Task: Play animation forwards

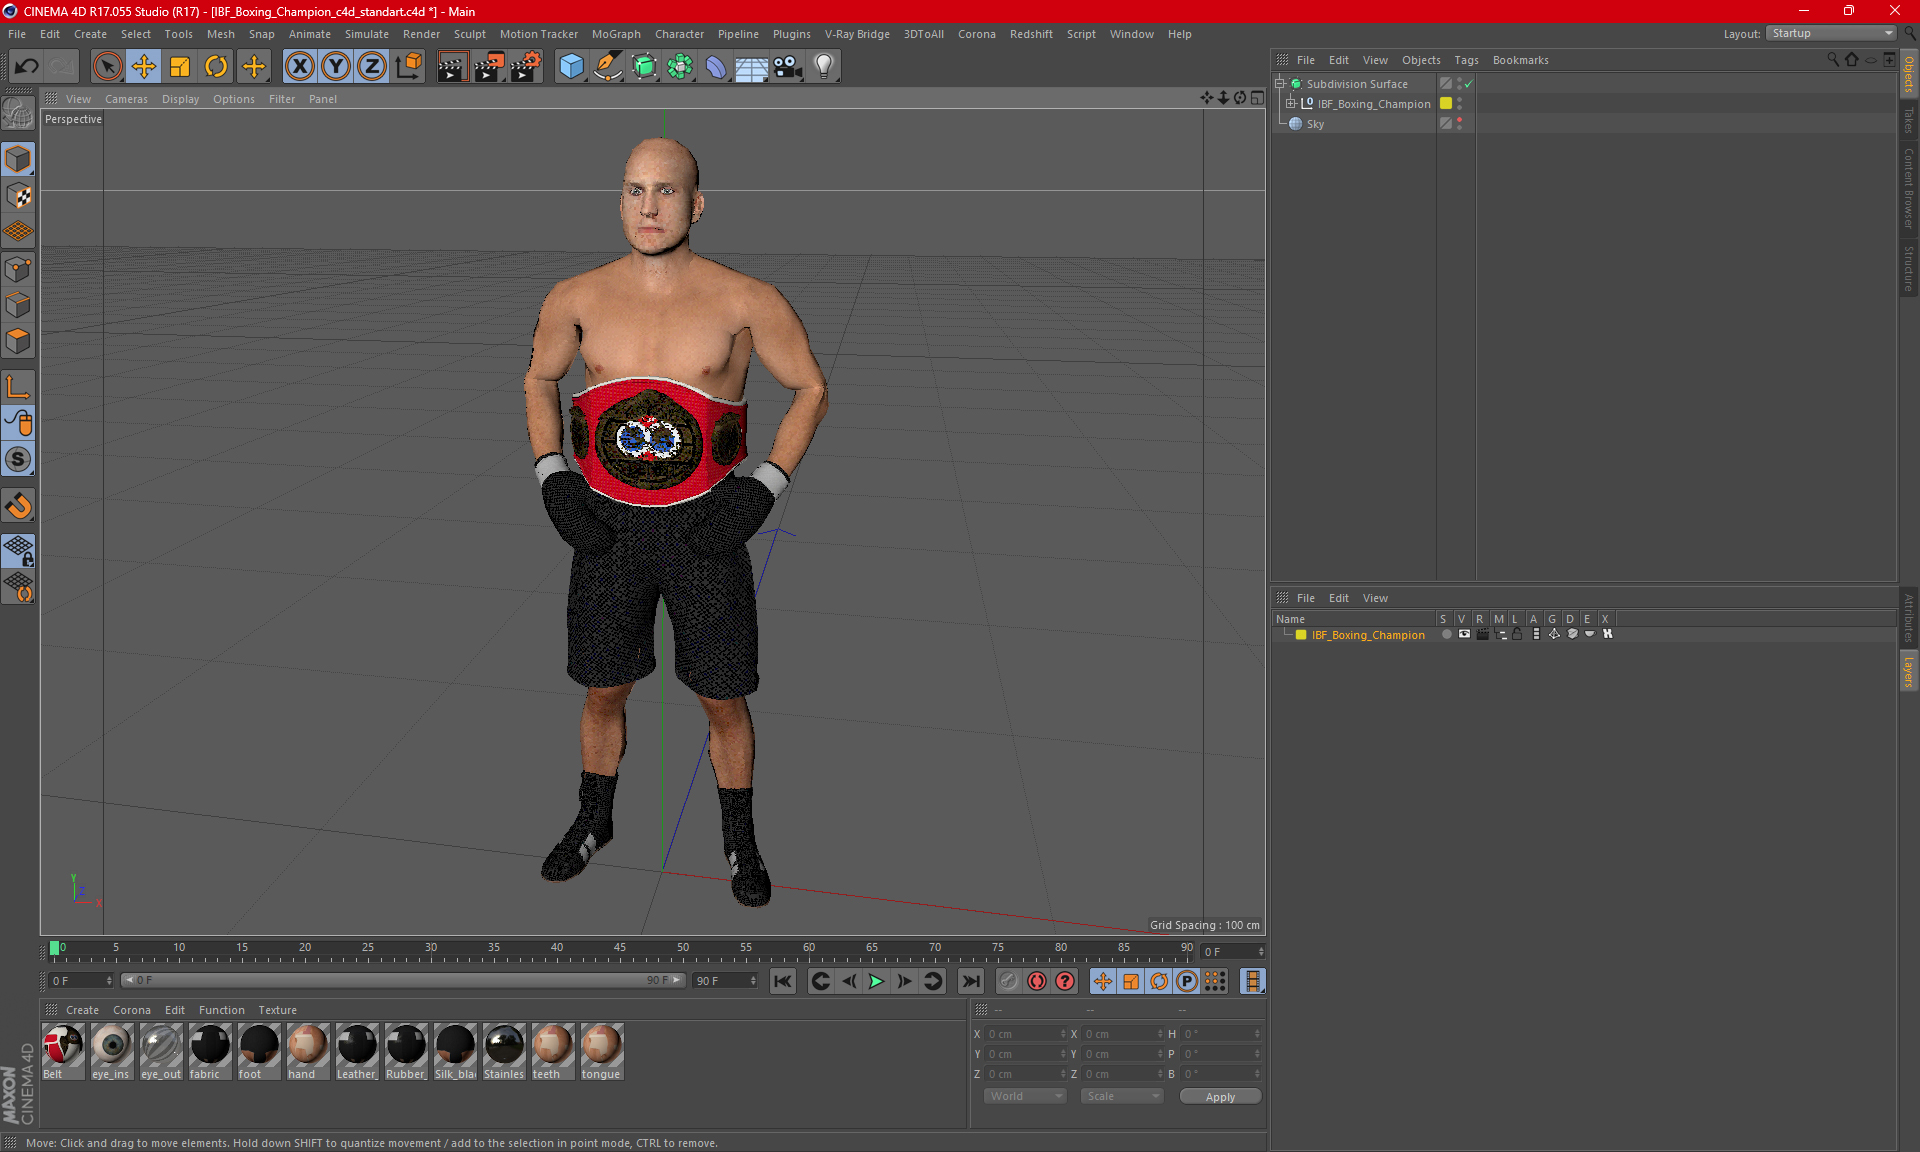Action: coord(876,981)
